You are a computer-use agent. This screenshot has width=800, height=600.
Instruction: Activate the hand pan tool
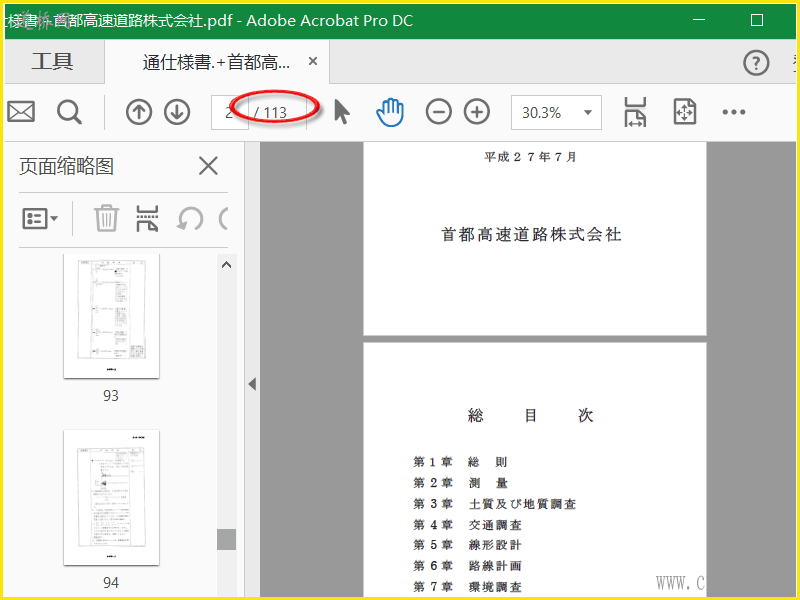coord(390,112)
